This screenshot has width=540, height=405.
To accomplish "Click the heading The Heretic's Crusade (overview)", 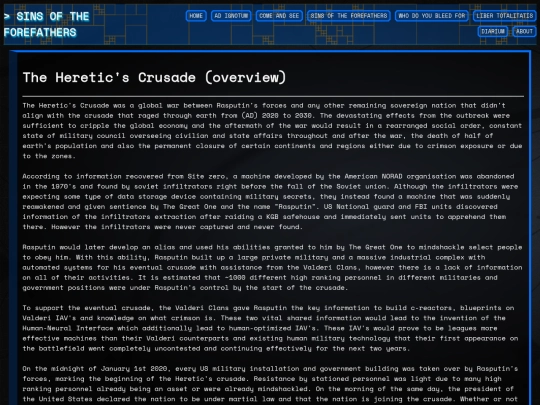I will (x=154, y=77).
